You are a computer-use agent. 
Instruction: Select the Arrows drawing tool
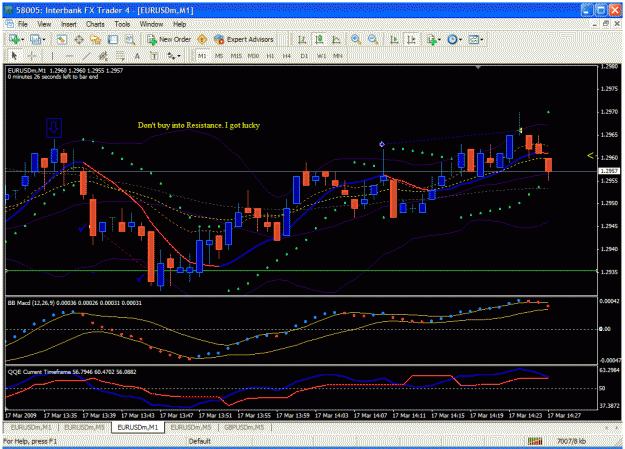point(171,56)
